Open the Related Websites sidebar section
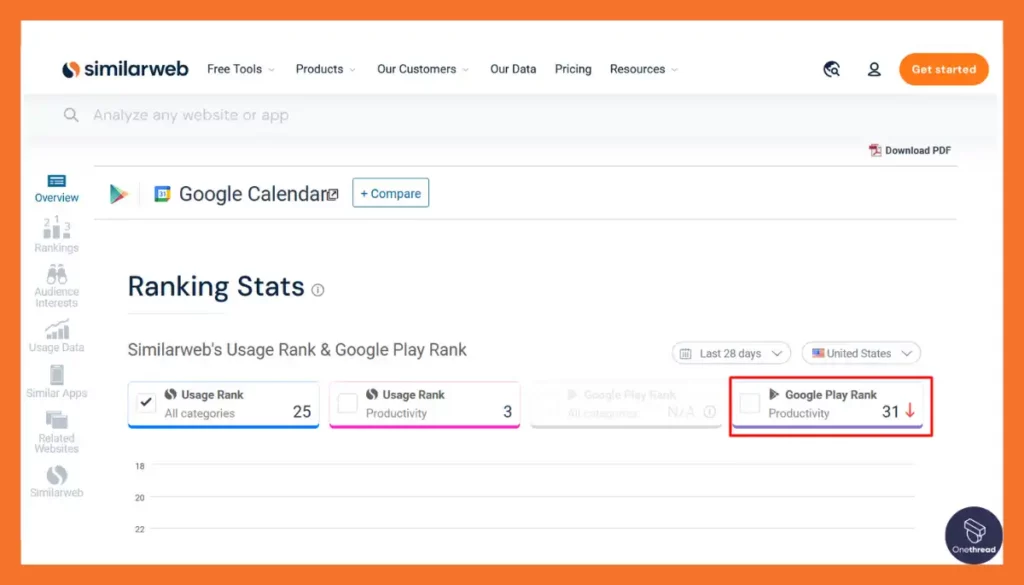 pyautogui.click(x=56, y=431)
